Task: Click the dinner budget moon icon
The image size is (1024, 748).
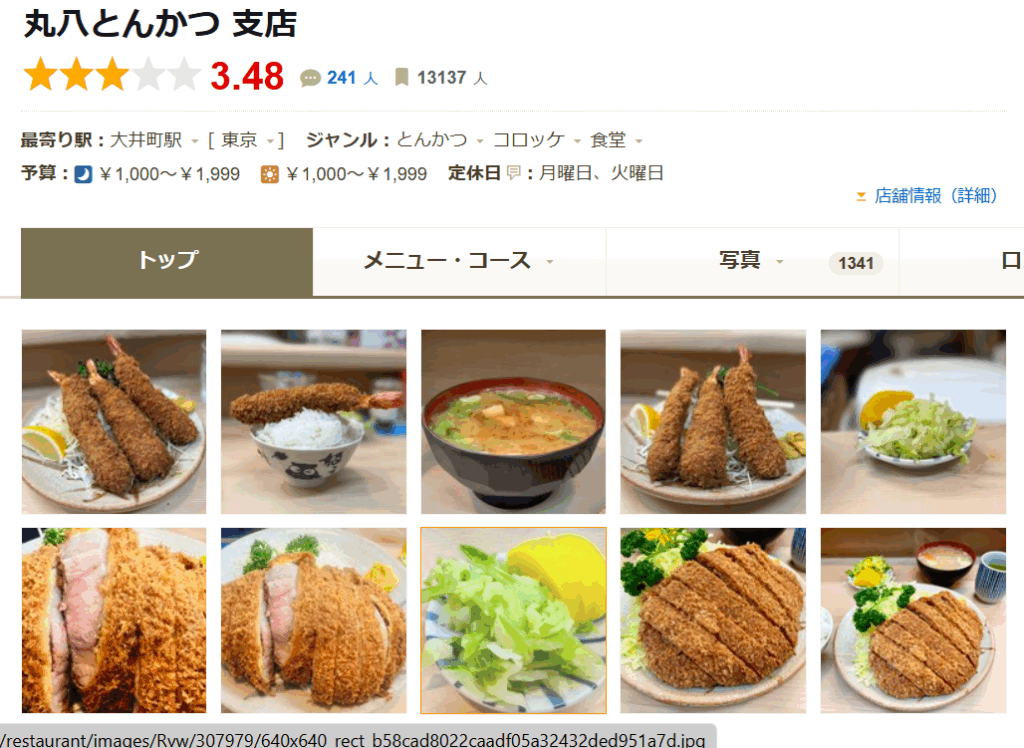Action: click(83, 174)
